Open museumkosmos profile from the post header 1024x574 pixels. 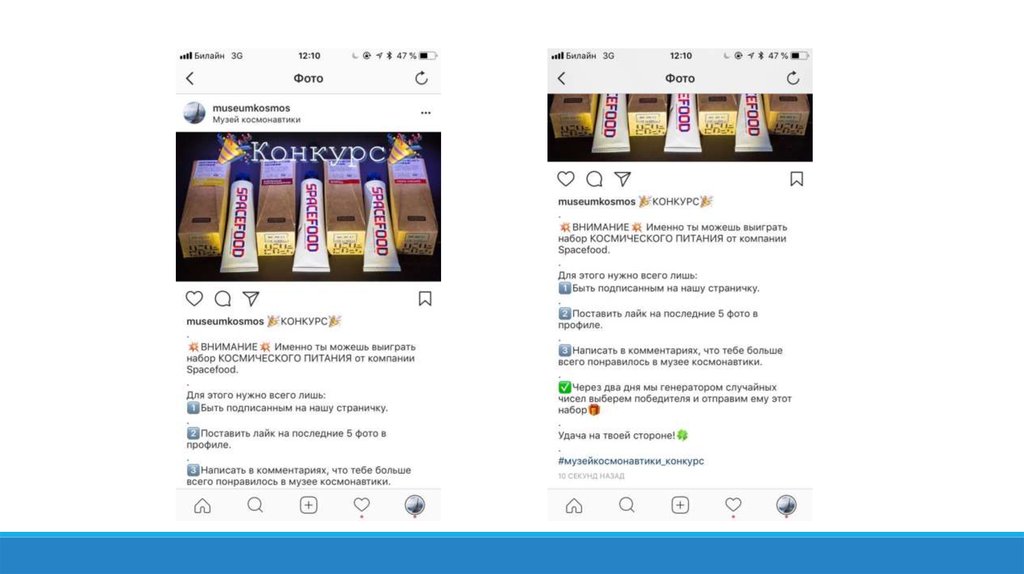251,108
